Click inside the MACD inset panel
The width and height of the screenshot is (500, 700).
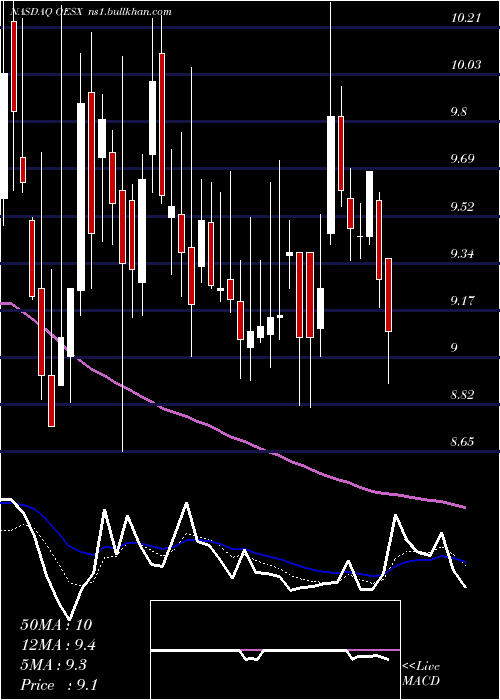275,650
